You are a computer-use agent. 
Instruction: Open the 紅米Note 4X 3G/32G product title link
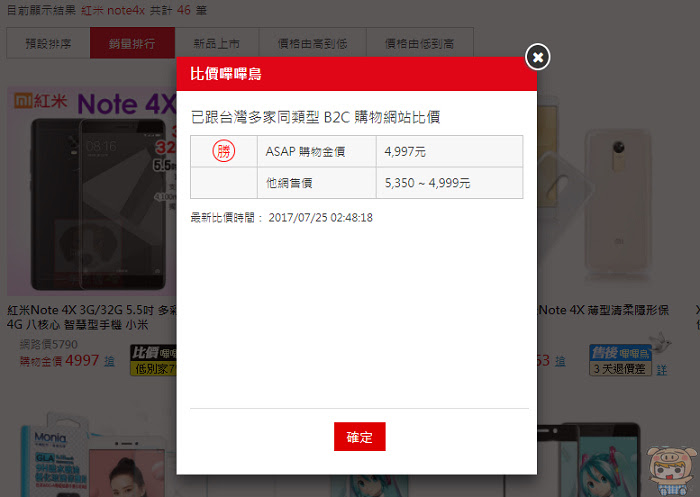[x=92, y=317]
